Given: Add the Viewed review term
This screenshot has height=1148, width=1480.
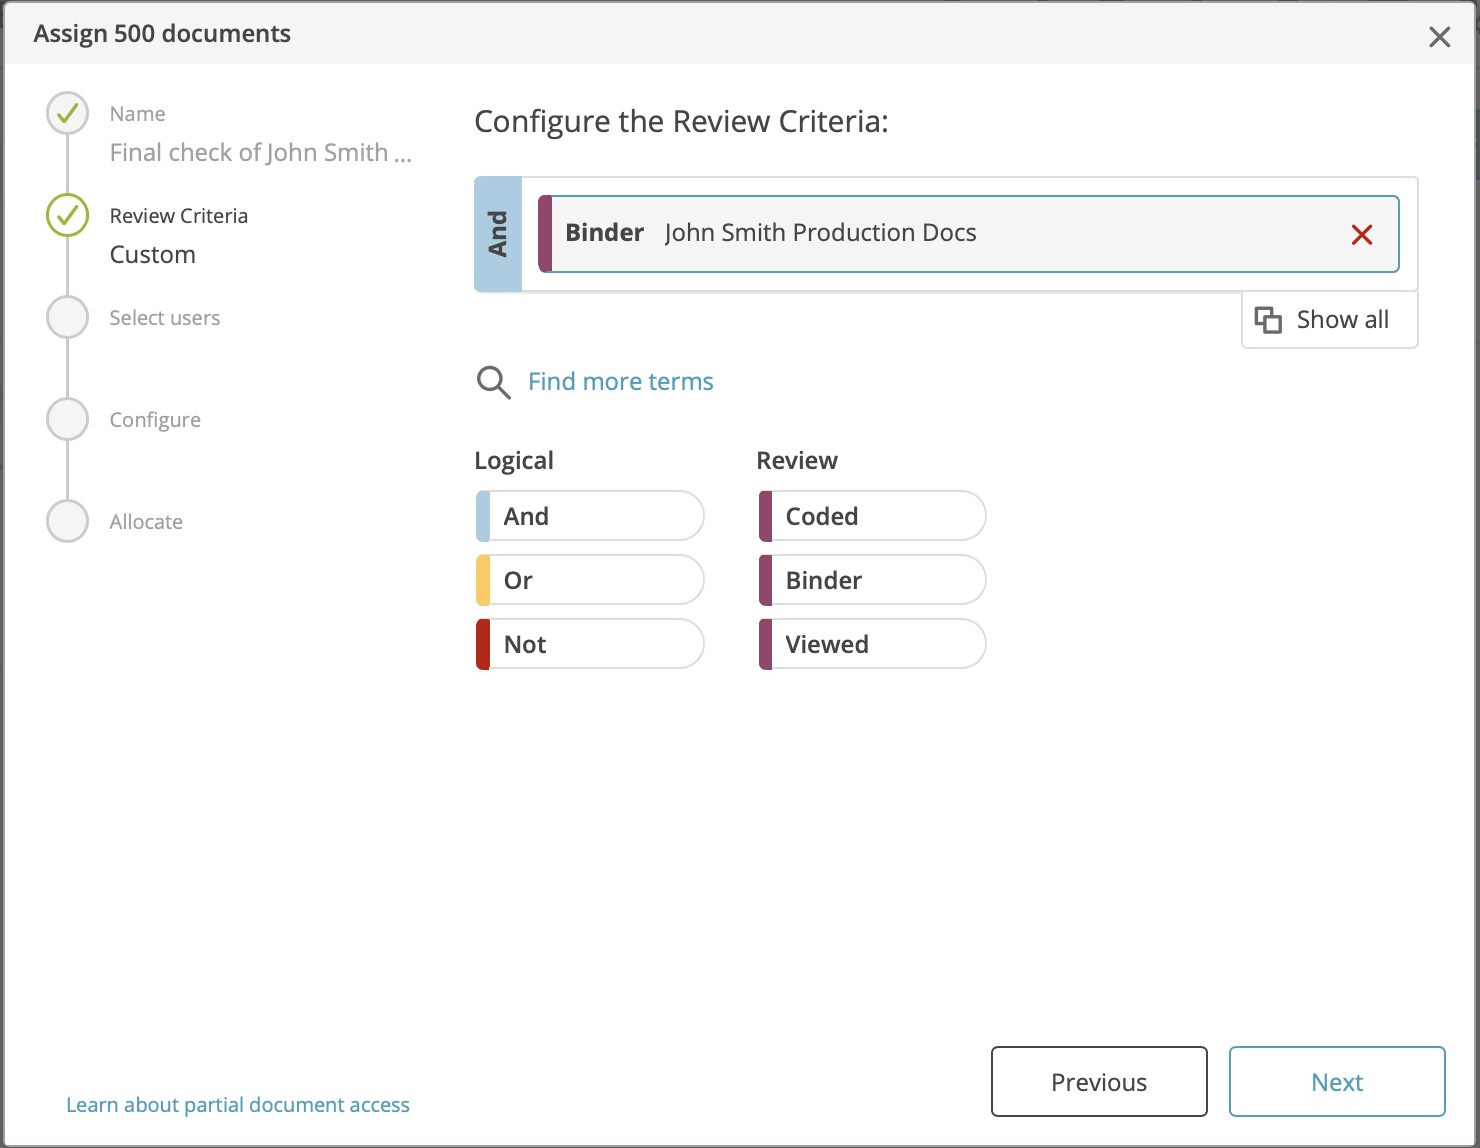Looking at the screenshot, I should [x=872, y=644].
